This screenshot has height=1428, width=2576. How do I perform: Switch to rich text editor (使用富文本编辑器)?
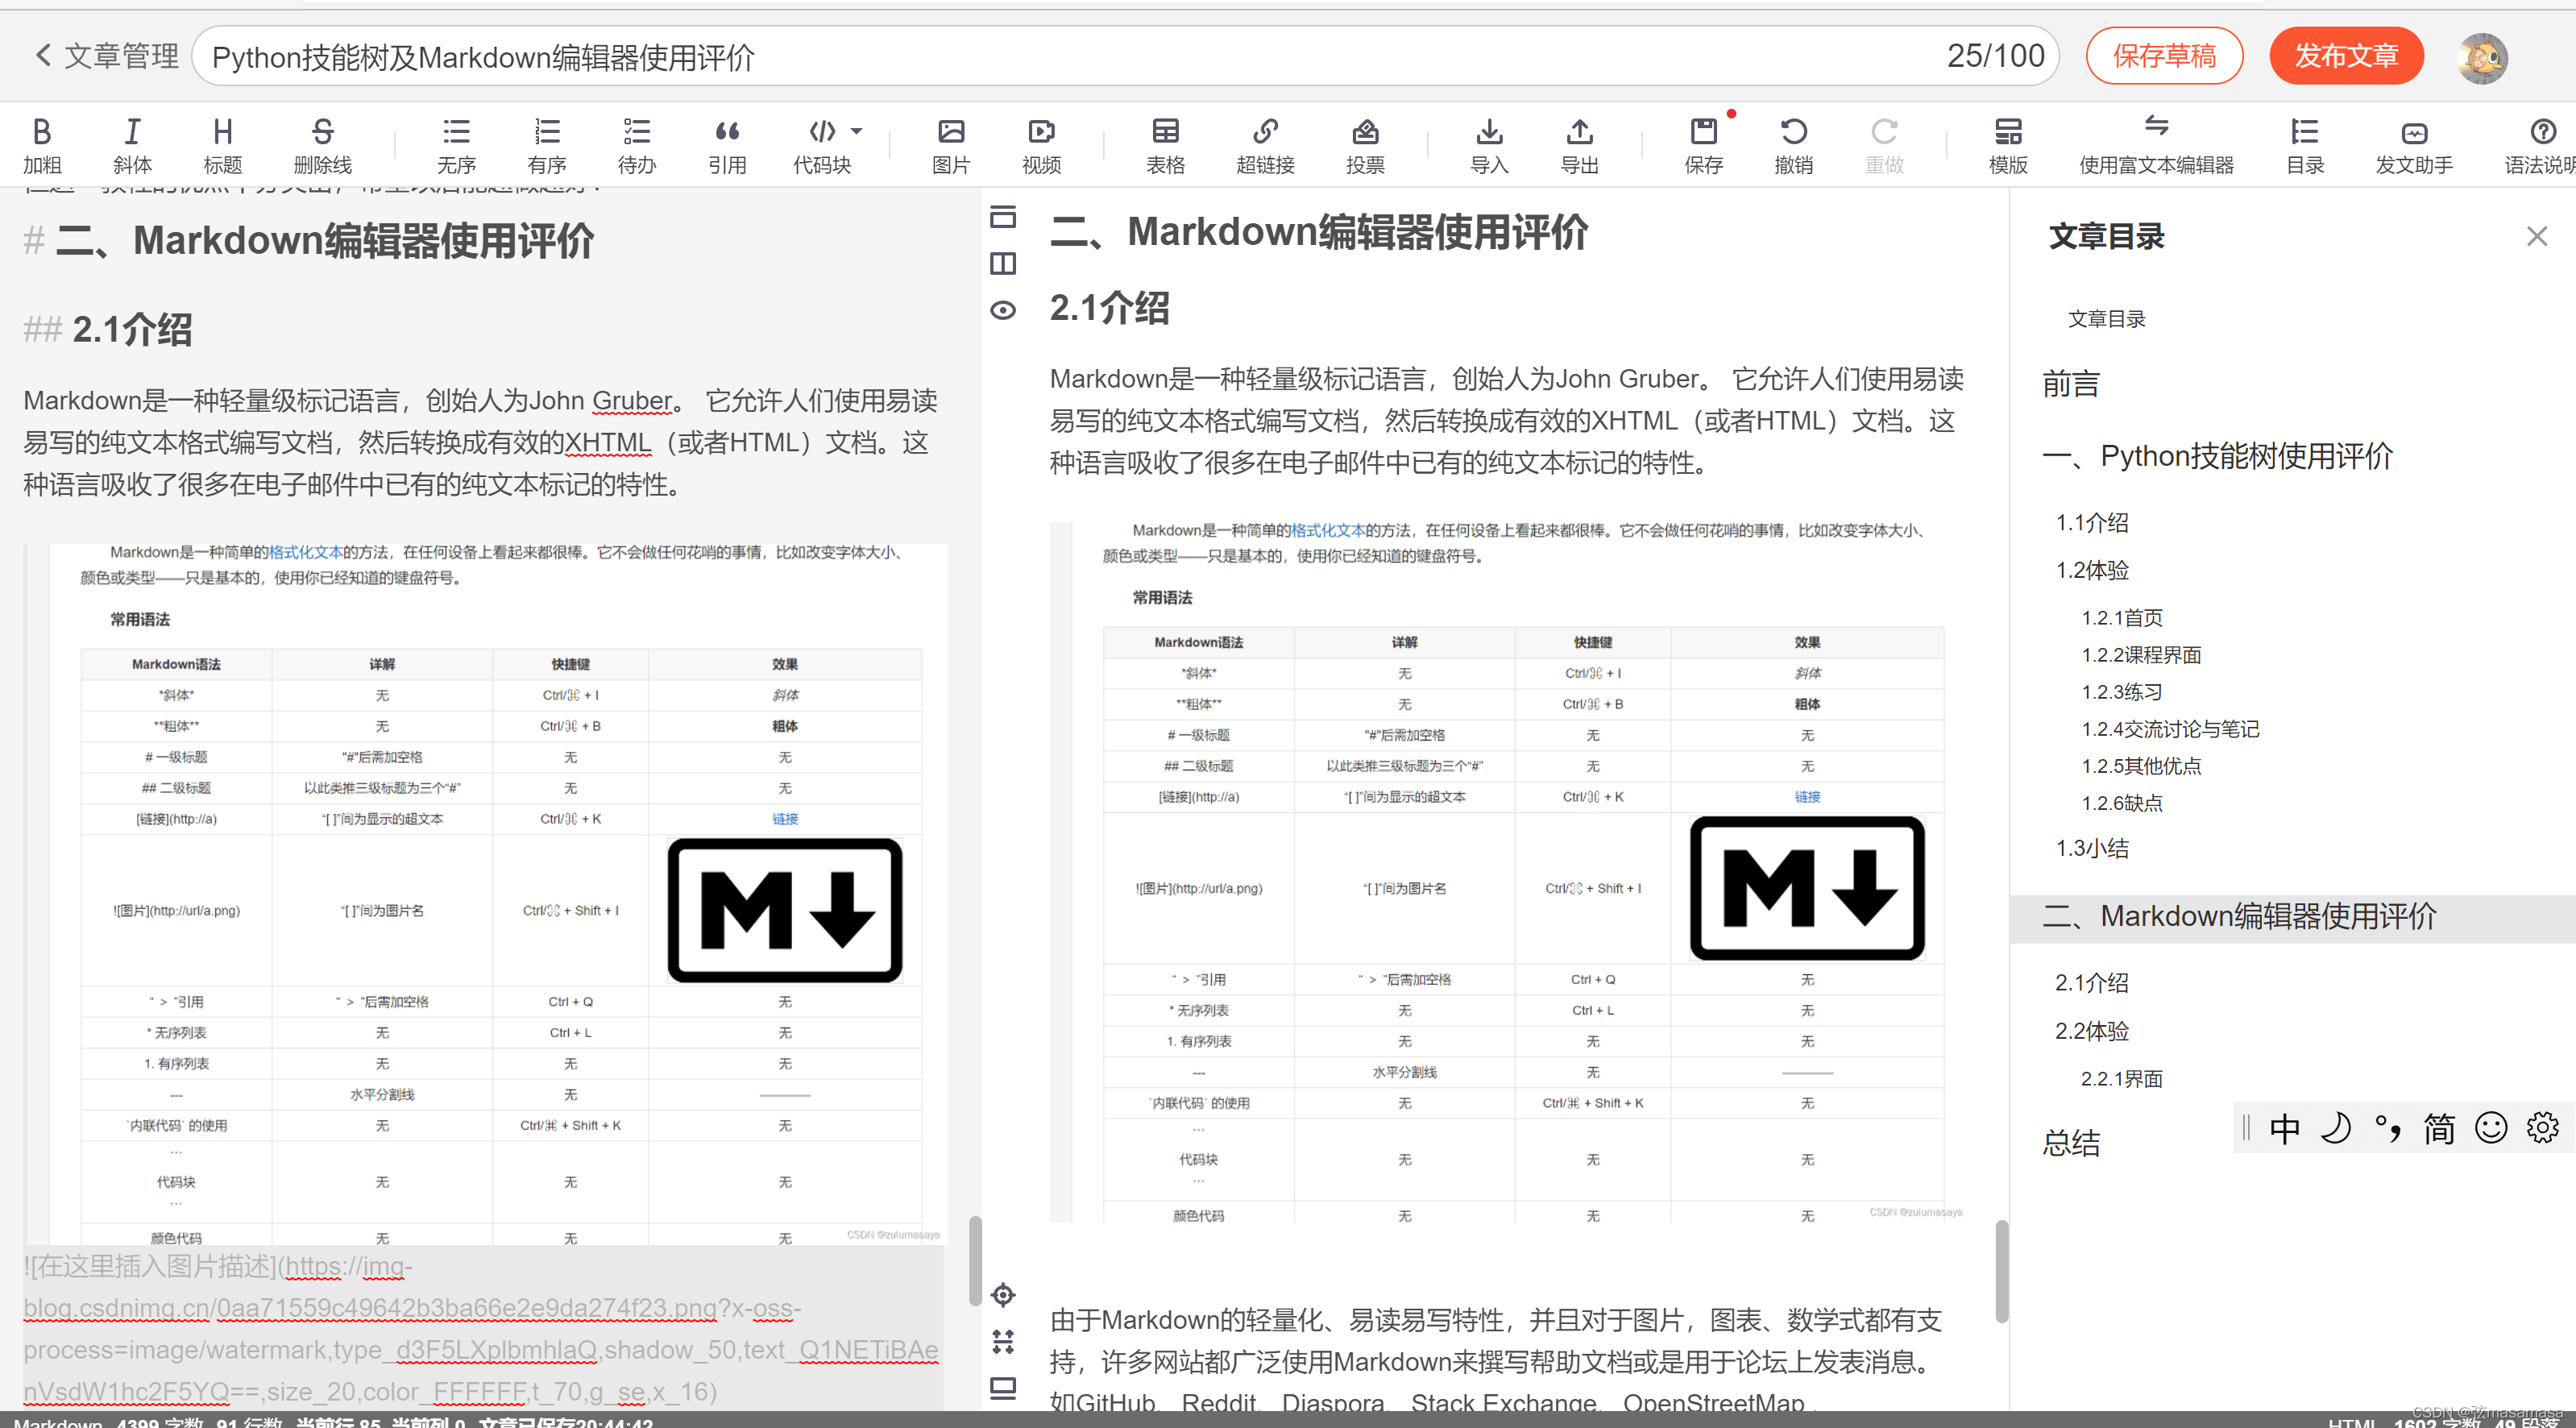2156,146
